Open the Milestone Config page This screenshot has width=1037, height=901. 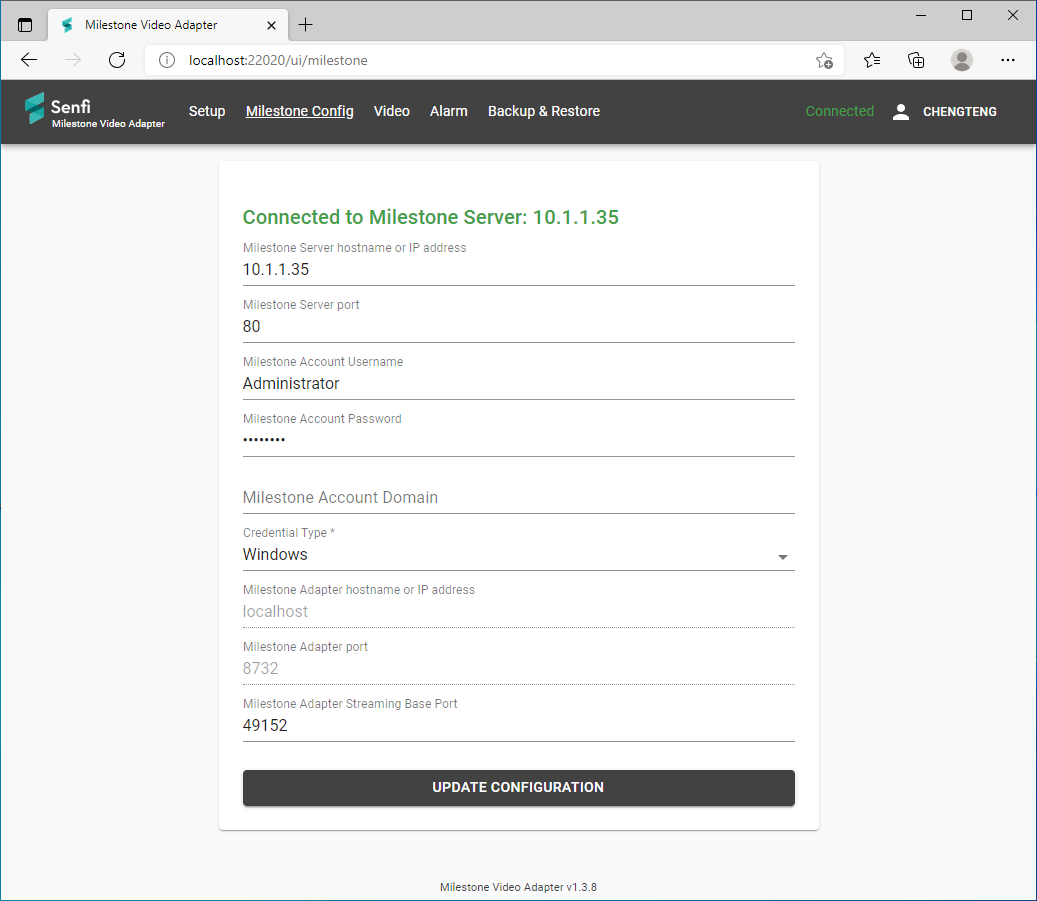(300, 111)
